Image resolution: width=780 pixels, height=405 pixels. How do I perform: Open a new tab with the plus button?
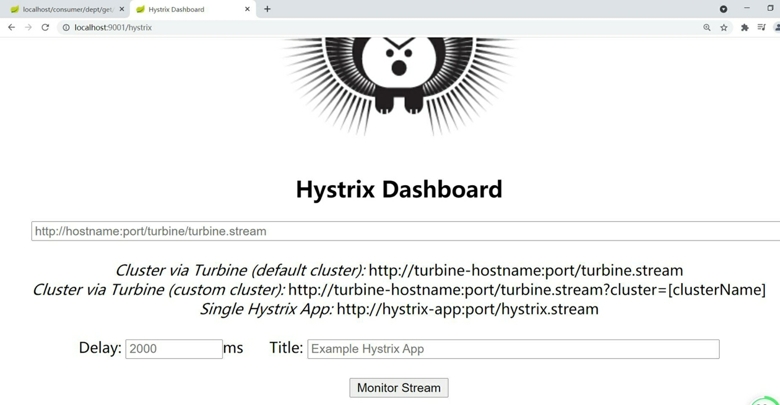[267, 9]
